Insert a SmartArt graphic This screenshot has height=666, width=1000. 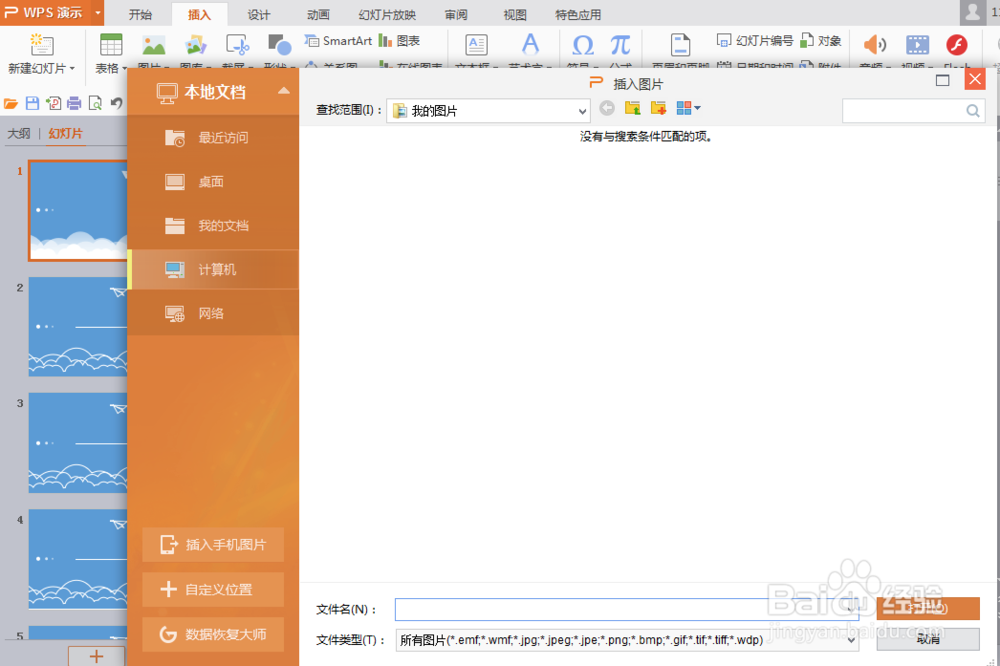coord(338,41)
